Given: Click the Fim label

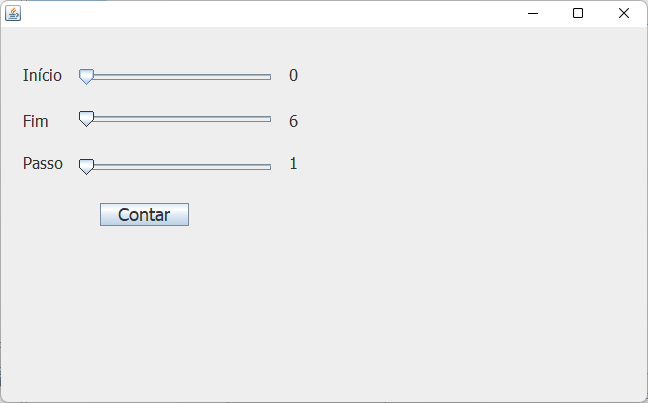Looking at the screenshot, I should pos(36,122).
